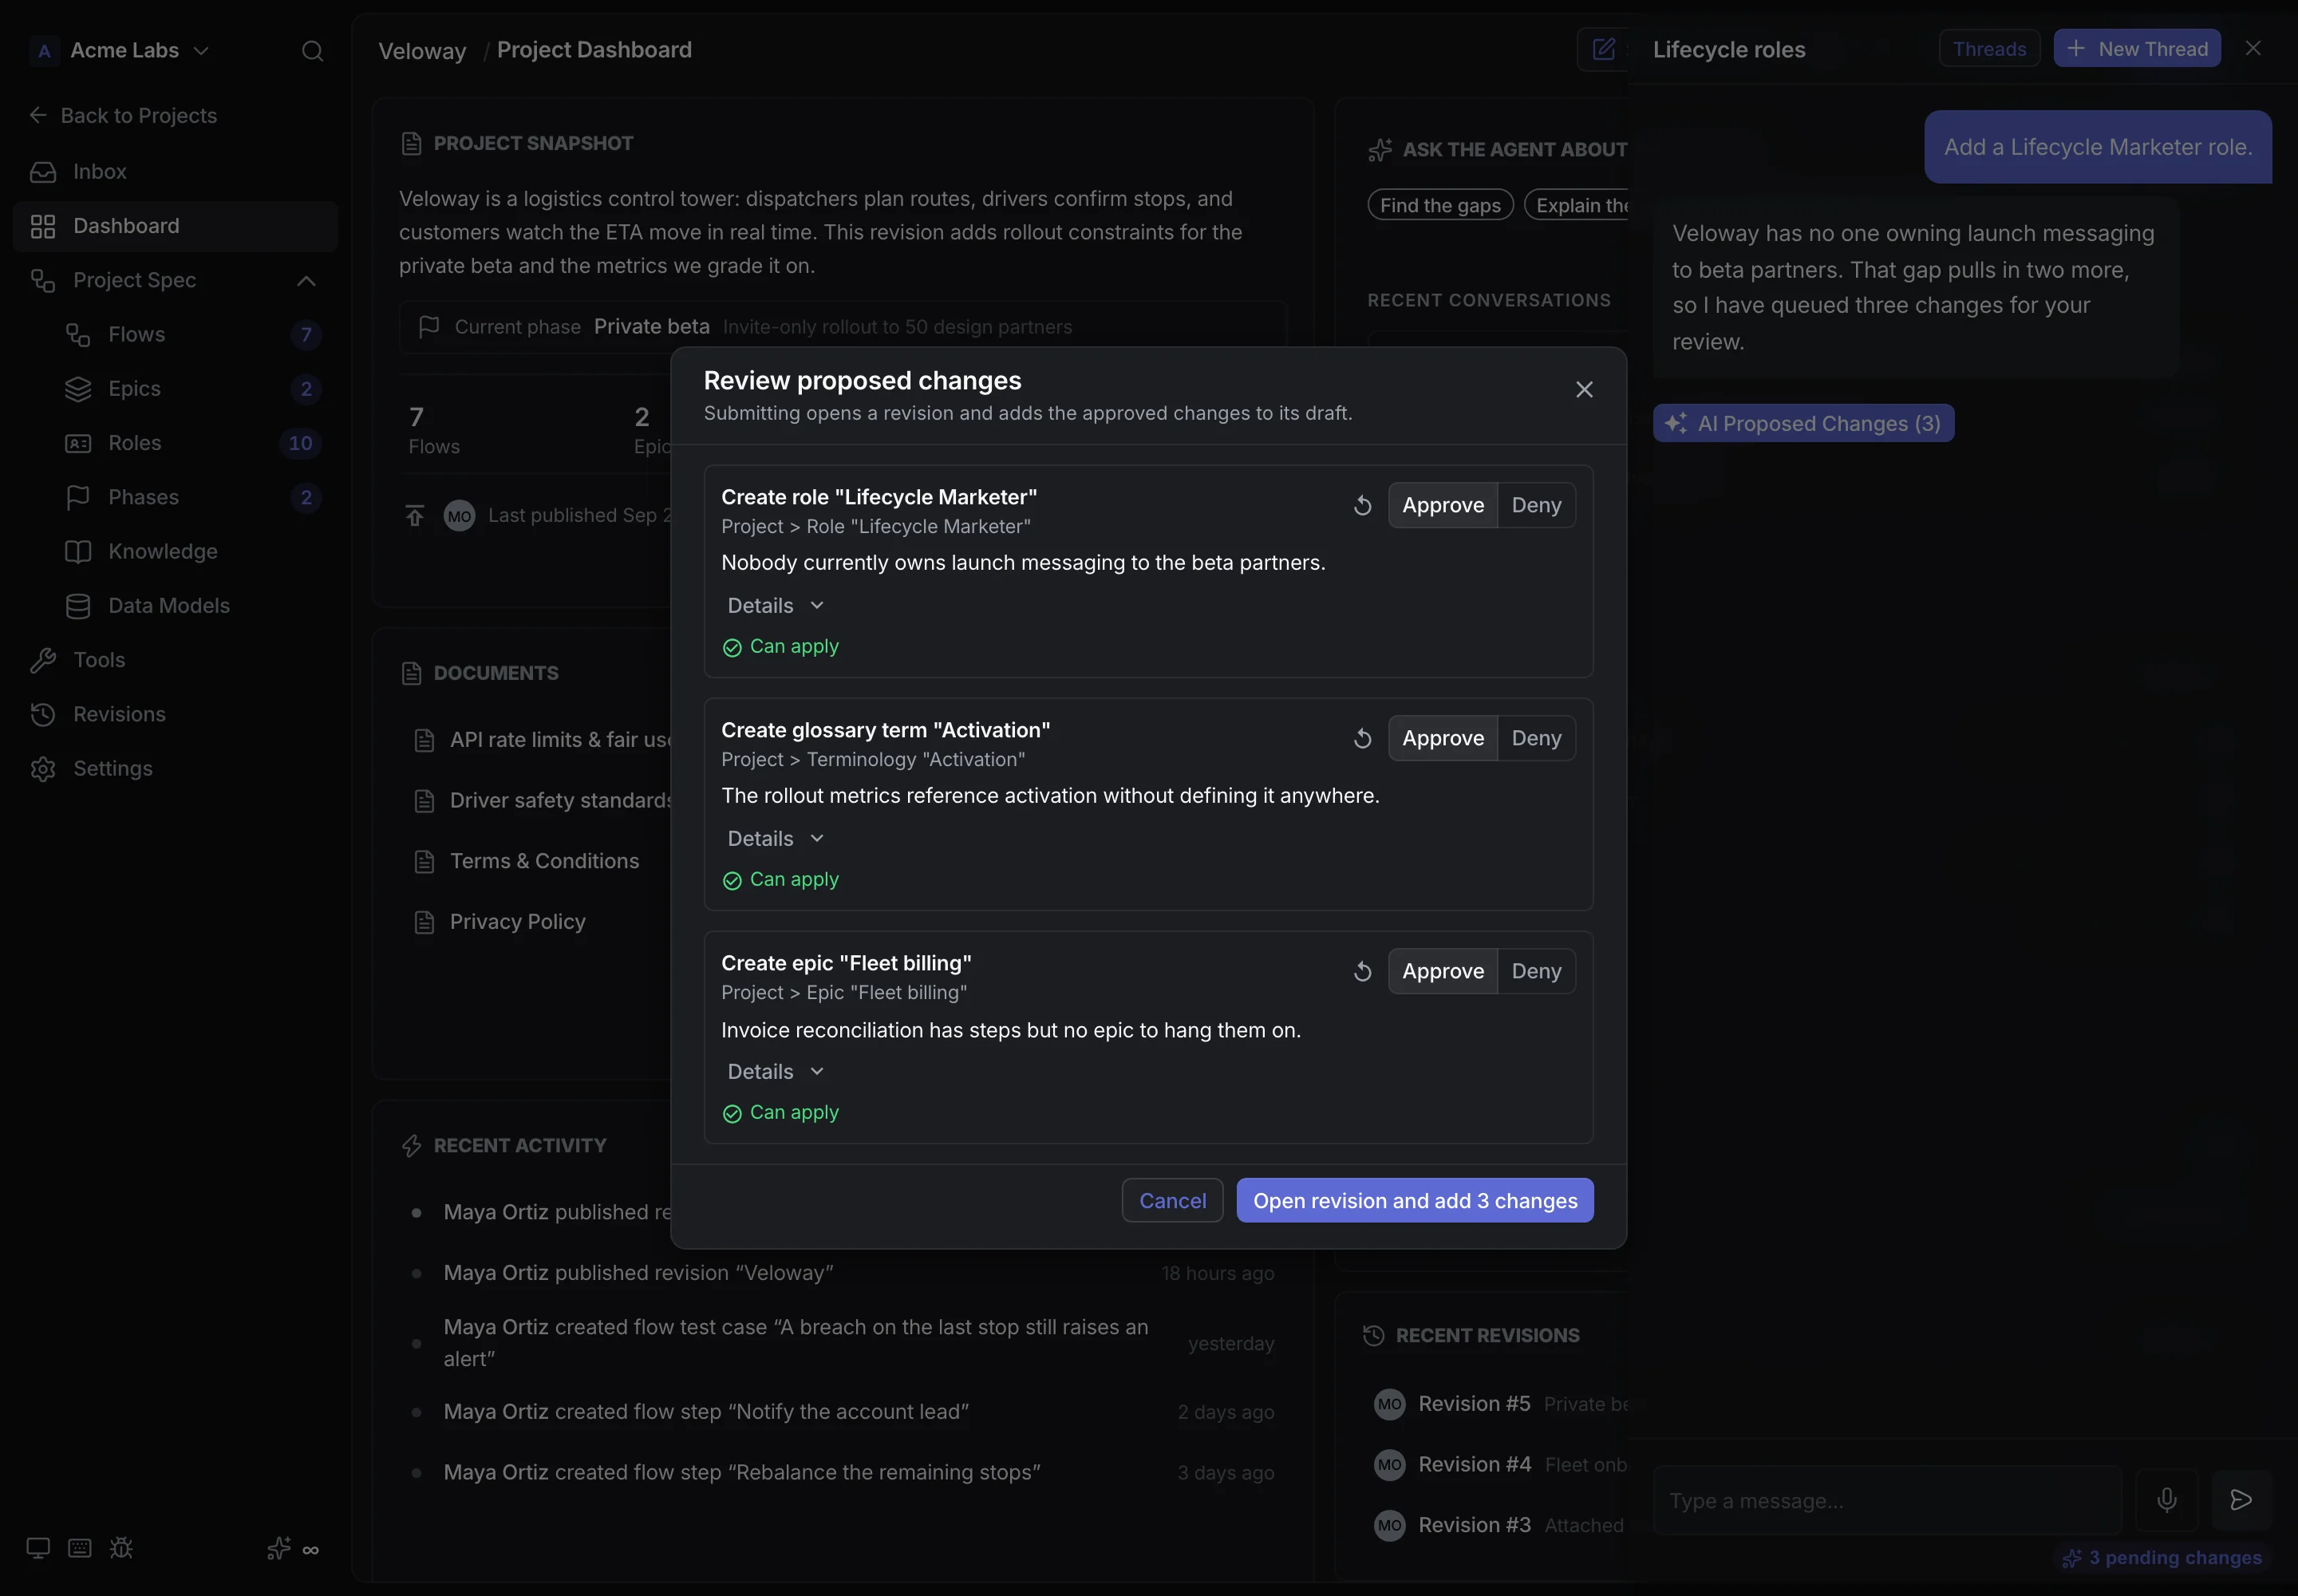
Task: Open Tools in the sidebar
Action: coord(175,660)
